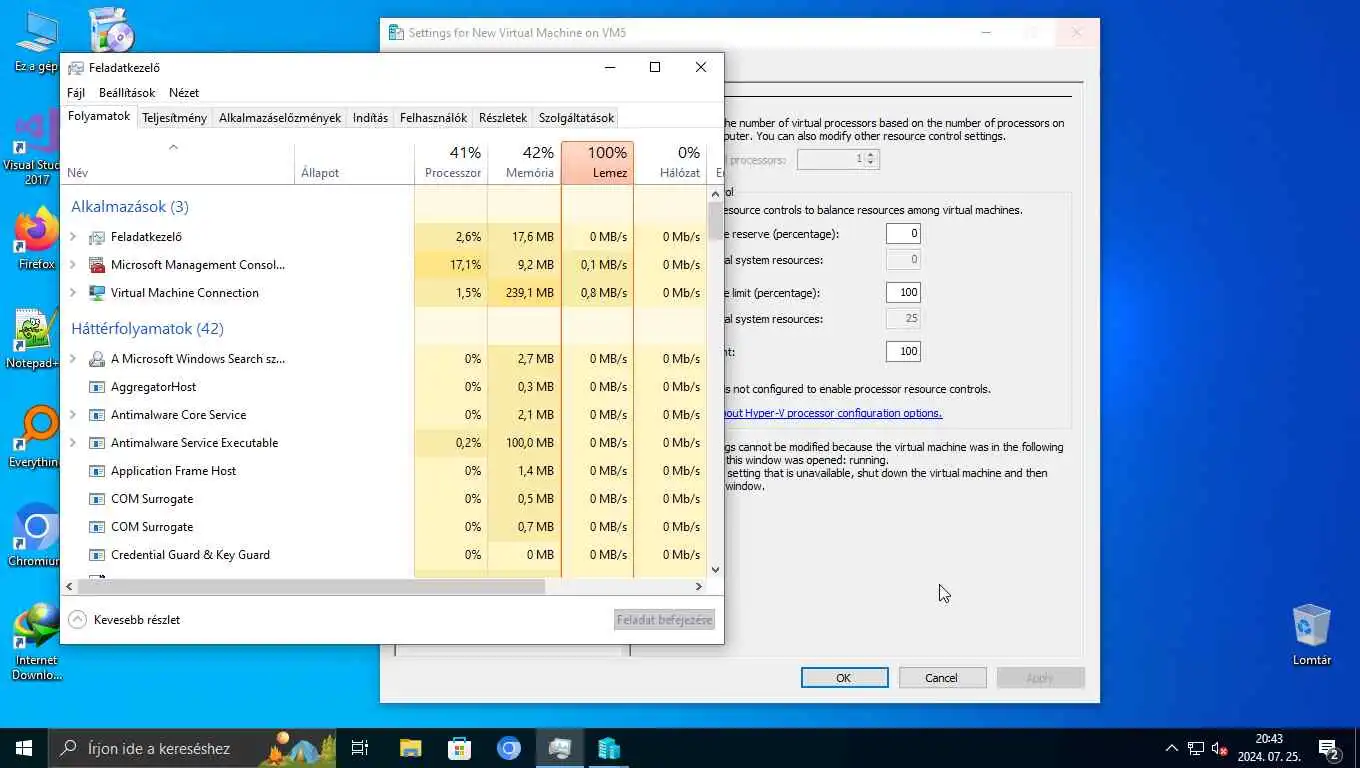Switch to the Teljesítmény tab
Screen dimensions: 1360x768
pyautogui.click(x=174, y=118)
